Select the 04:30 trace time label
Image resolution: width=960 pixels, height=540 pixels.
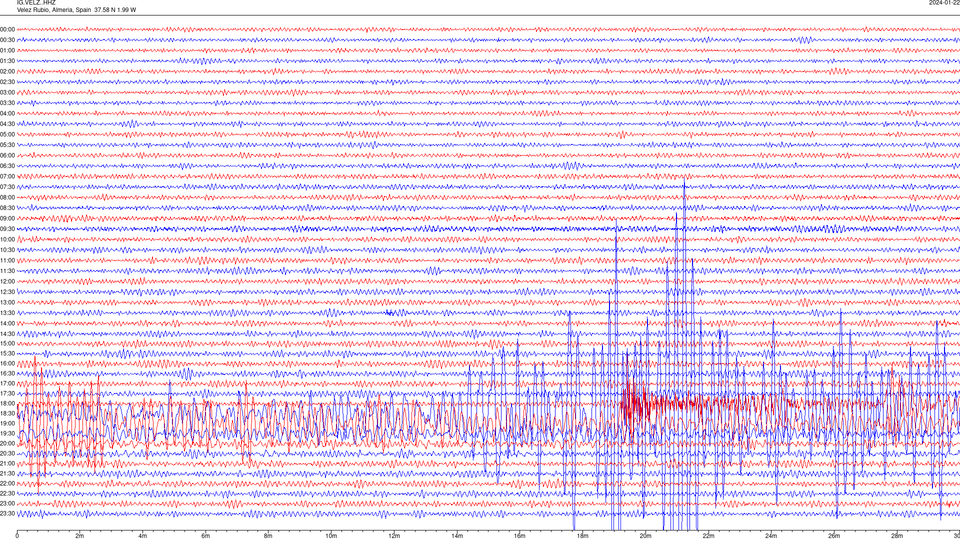[x=7, y=124]
